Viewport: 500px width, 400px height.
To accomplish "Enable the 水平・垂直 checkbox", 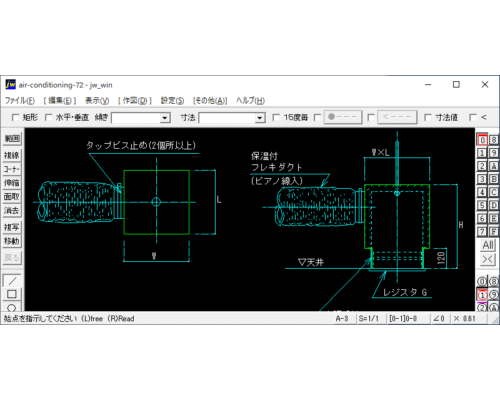I will 48,117.
